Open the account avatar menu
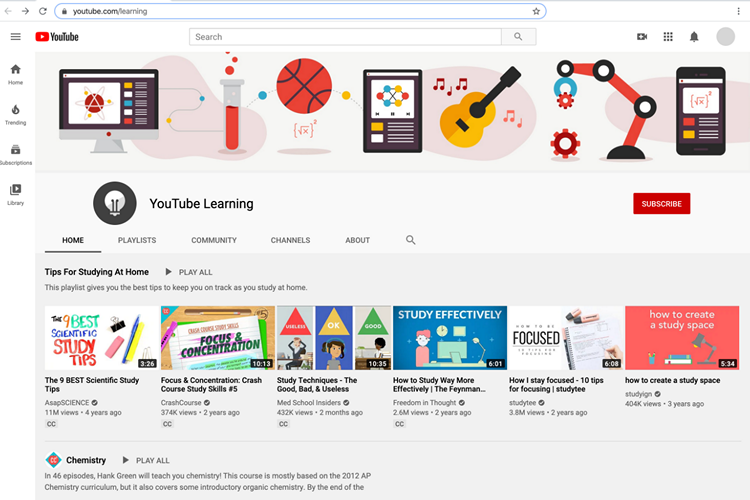The height and width of the screenshot is (500, 750). click(x=725, y=37)
